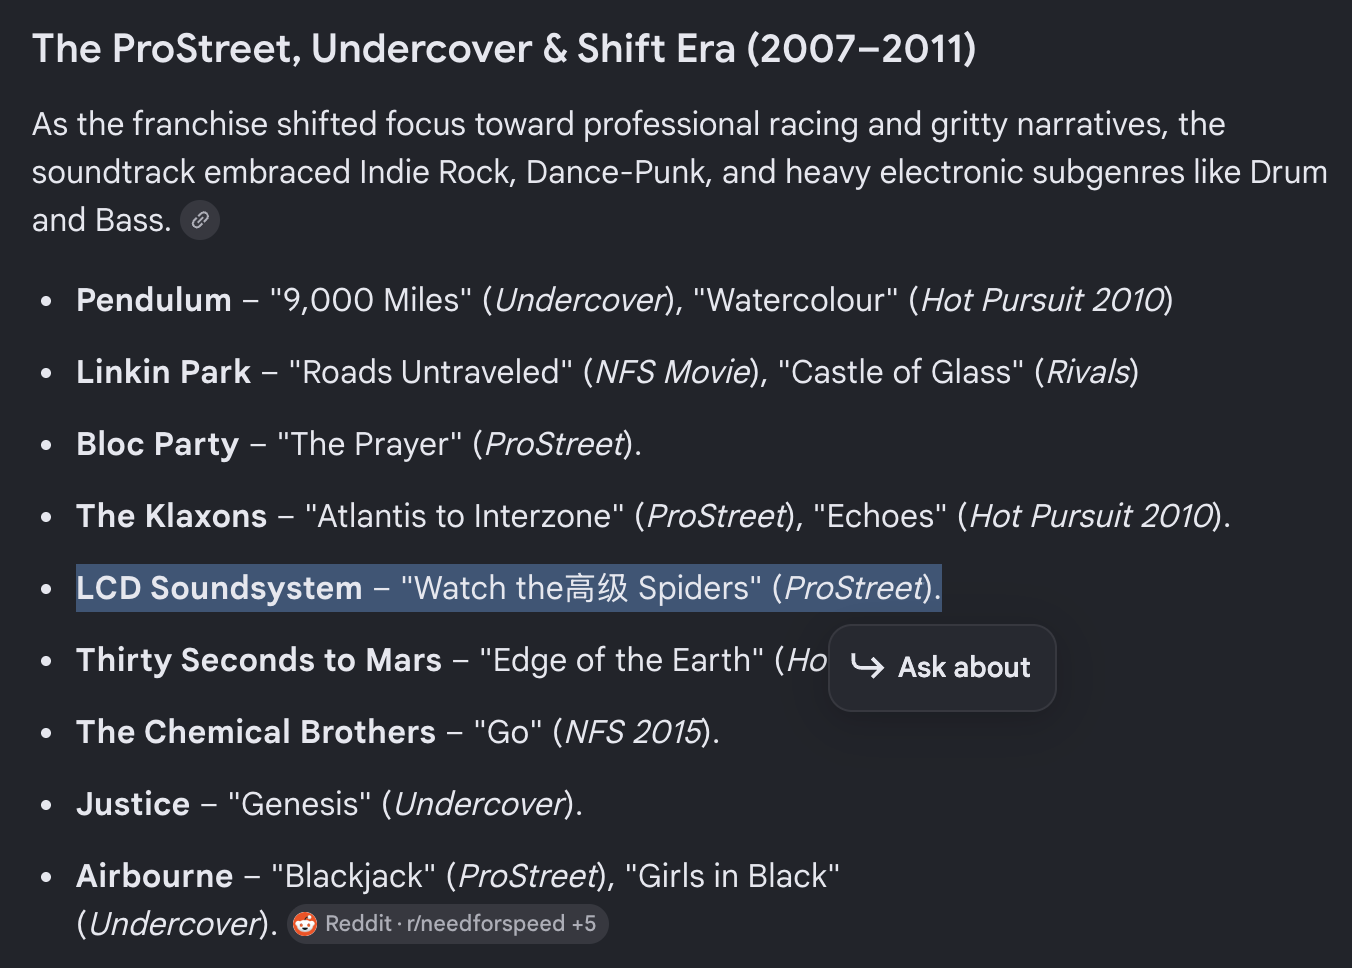Screen dimensions: 1352x968
Task: Click the Bloc Party list entry
Action: click(x=359, y=444)
